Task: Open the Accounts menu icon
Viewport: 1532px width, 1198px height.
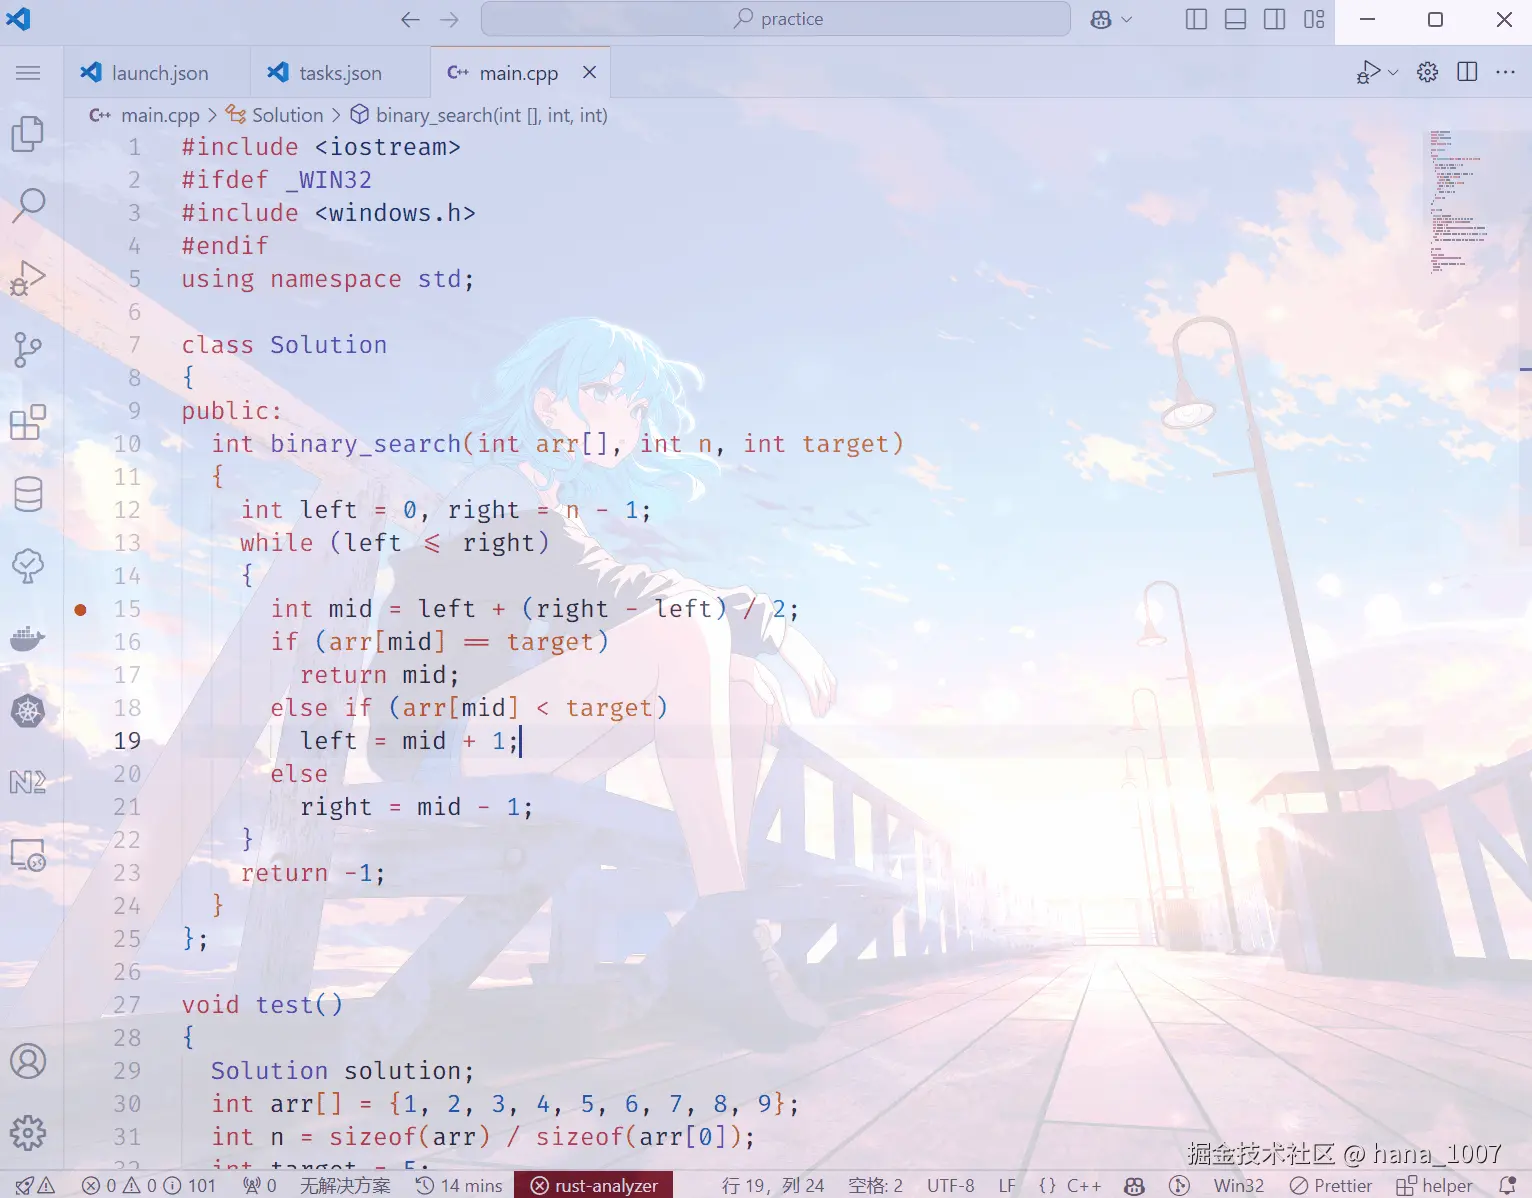Action: [x=28, y=1061]
